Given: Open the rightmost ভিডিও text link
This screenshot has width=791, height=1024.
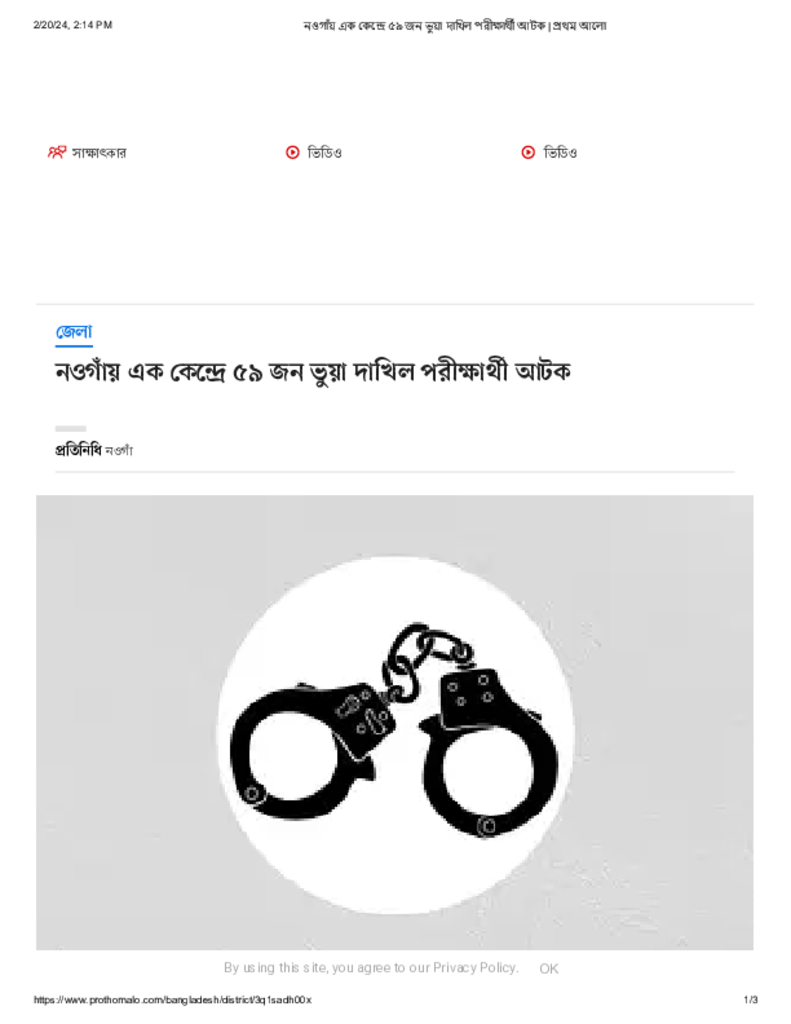Looking at the screenshot, I should click(560, 153).
